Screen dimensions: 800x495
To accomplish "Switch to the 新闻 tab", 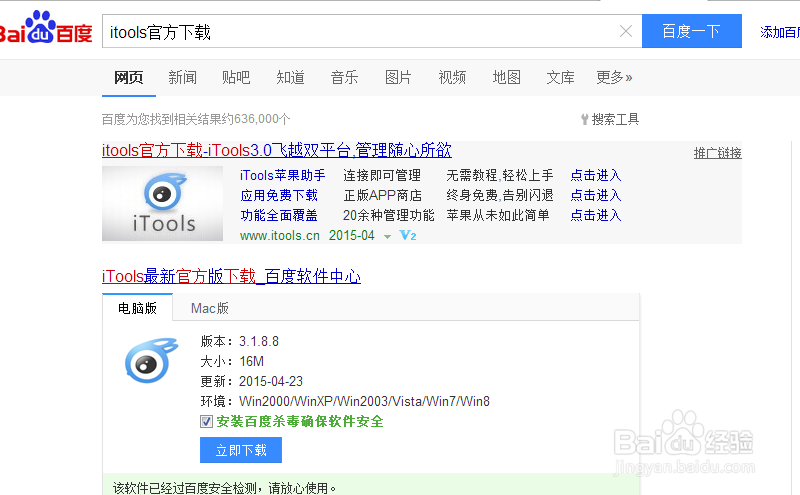I will 183,78.
